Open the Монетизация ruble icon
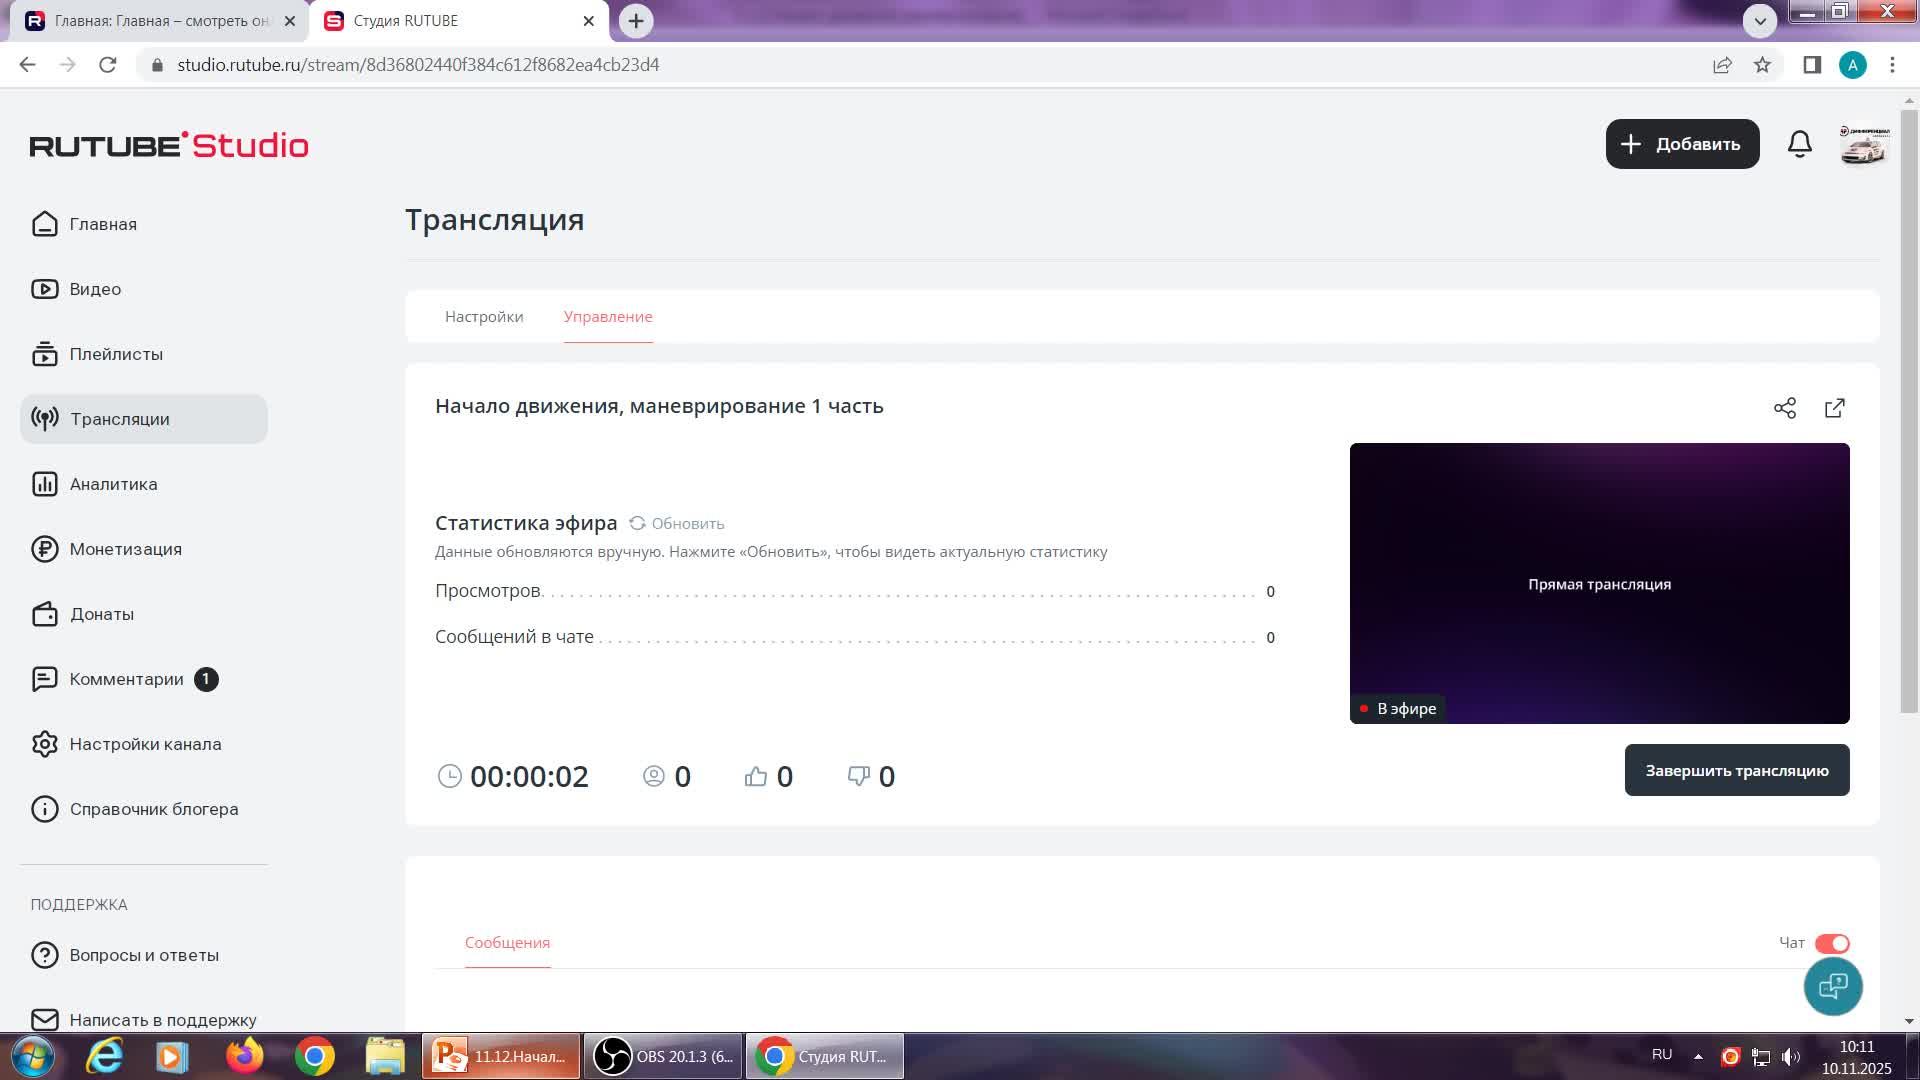 point(44,549)
